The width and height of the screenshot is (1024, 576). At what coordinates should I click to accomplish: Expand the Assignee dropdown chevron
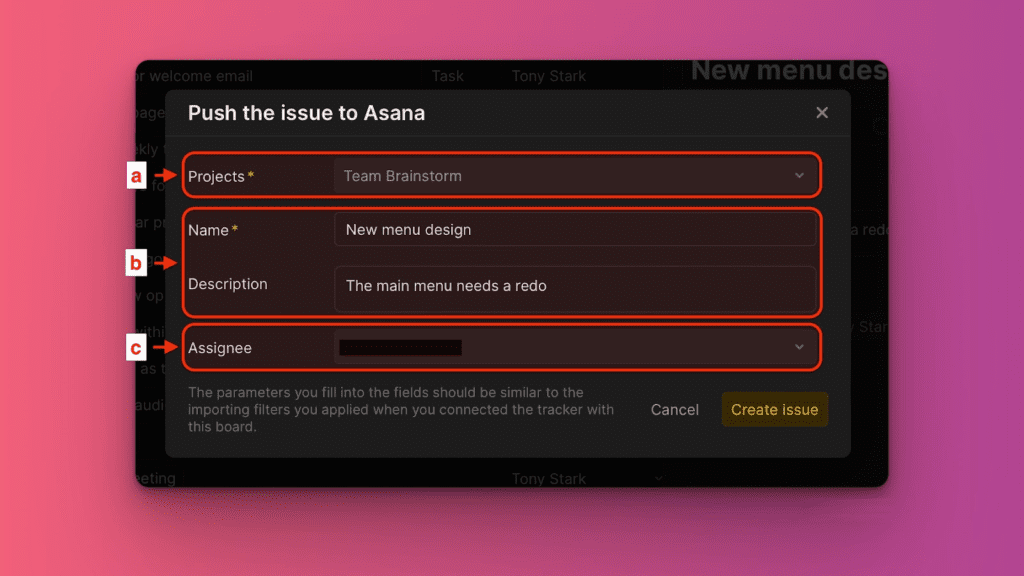coord(799,347)
